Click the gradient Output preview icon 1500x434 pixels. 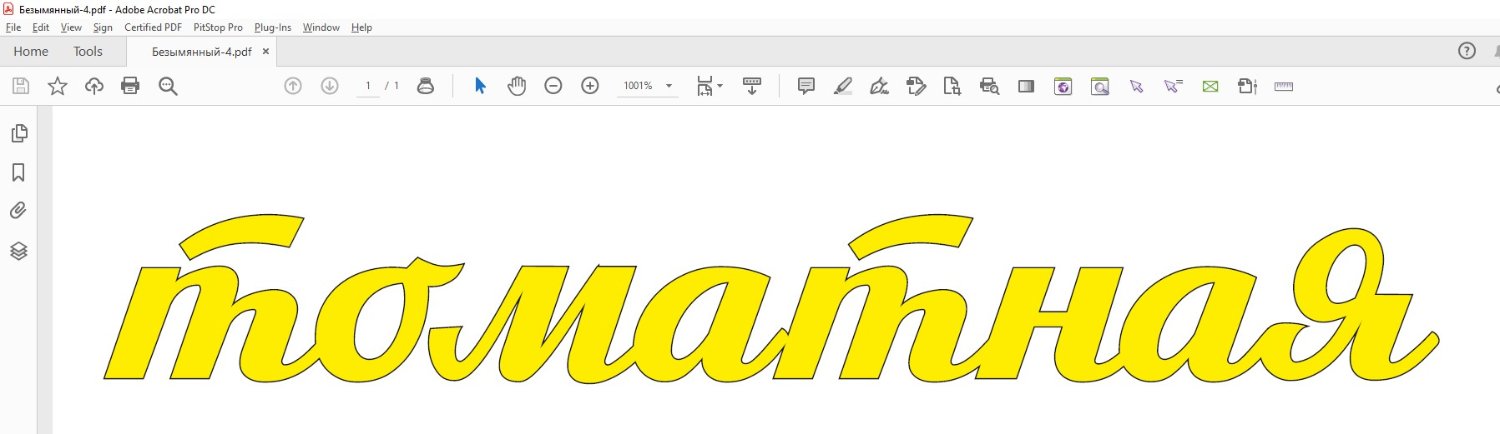click(1025, 86)
